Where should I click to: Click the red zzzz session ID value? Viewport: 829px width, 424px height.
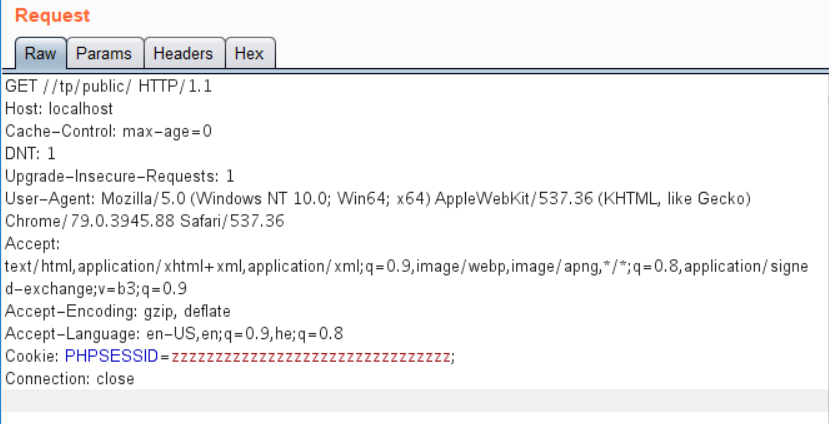pos(310,356)
